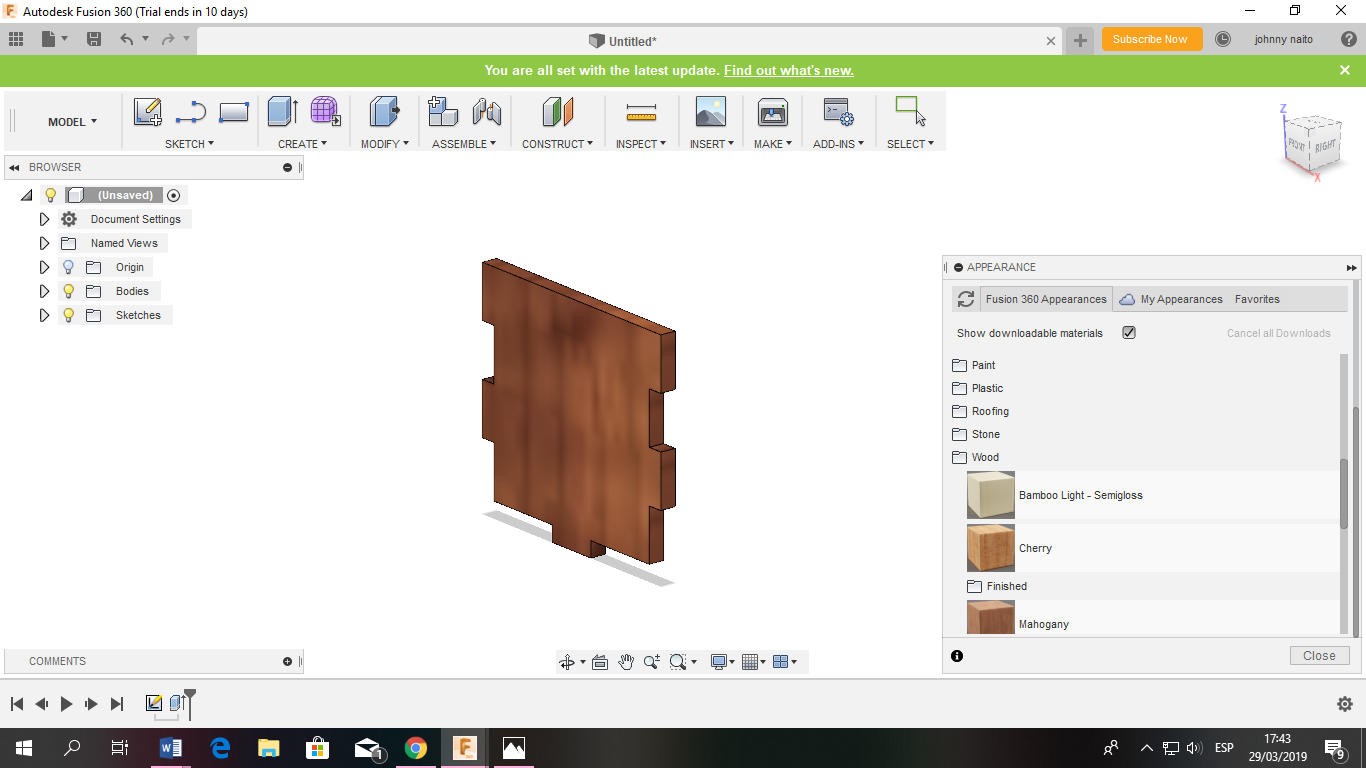
Task: Expand the Bodies tree node
Action: pyautogui.click(x=44, y=291)
